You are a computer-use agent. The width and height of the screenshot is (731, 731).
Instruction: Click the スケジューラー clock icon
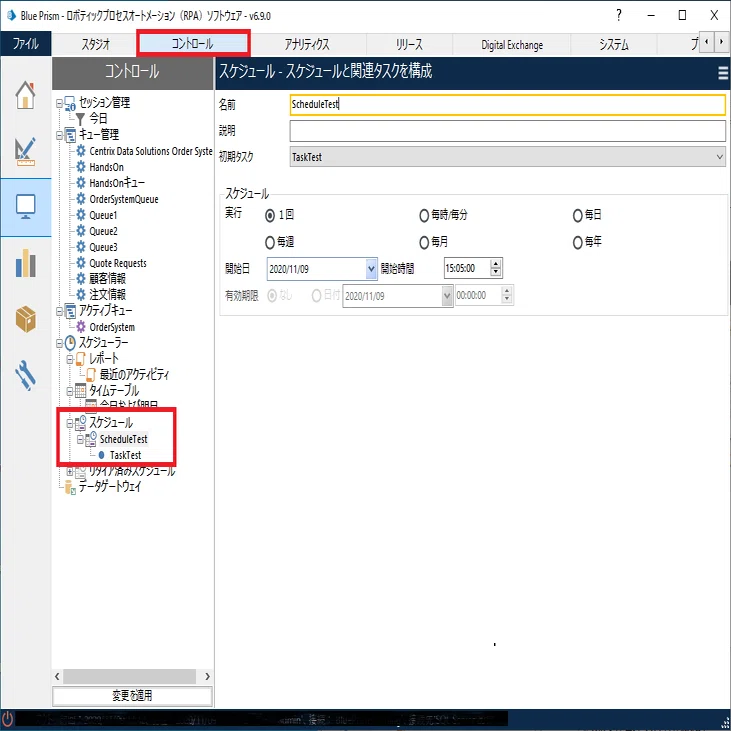(x=70, y=343)
